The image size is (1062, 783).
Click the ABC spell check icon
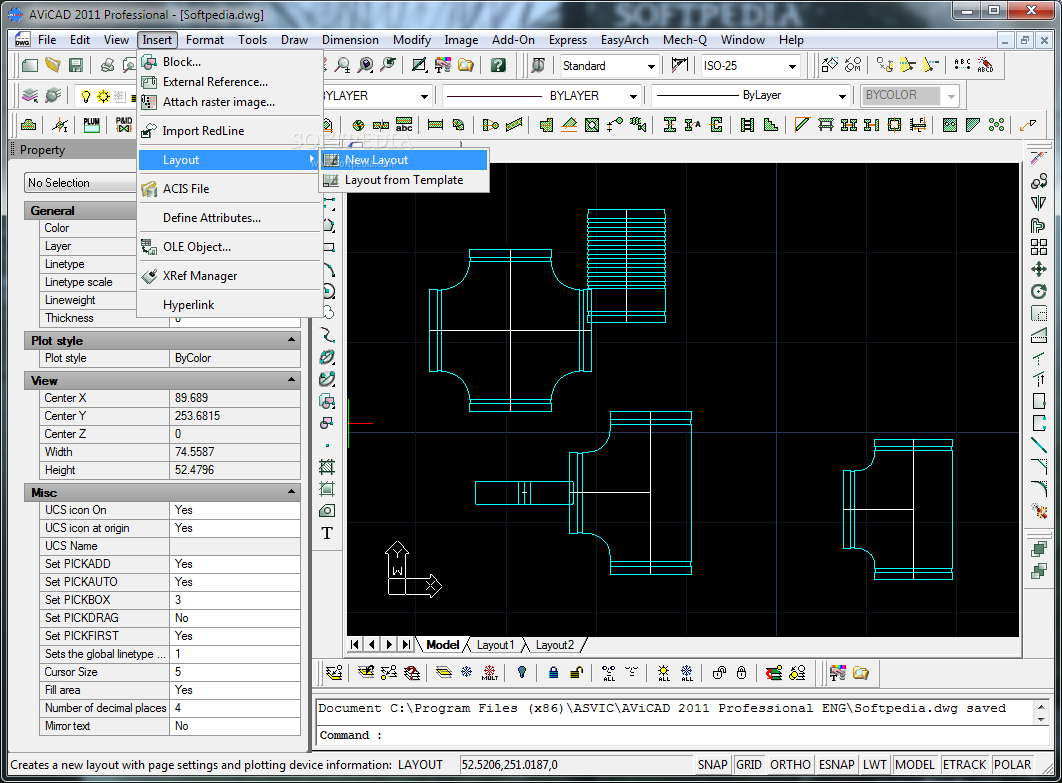(962, 65)
